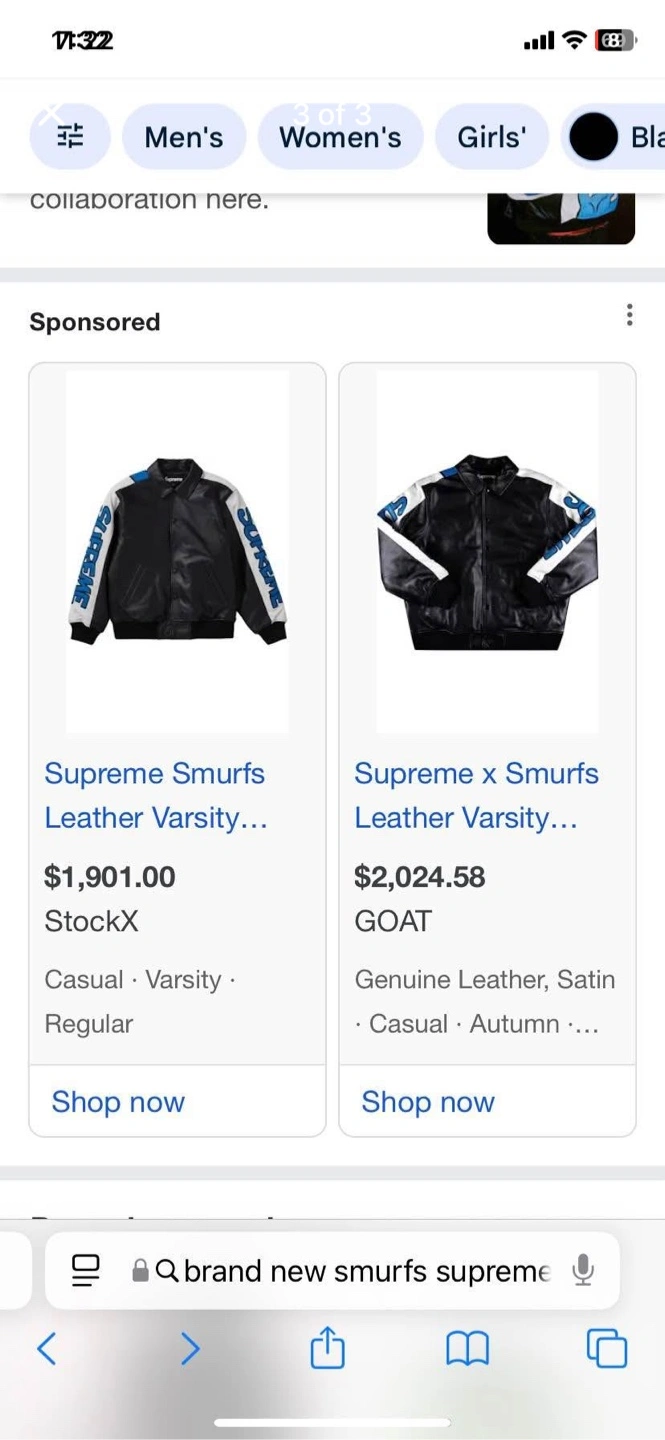
Task: Open the search filters icon chip
Action: click(70, 137)
